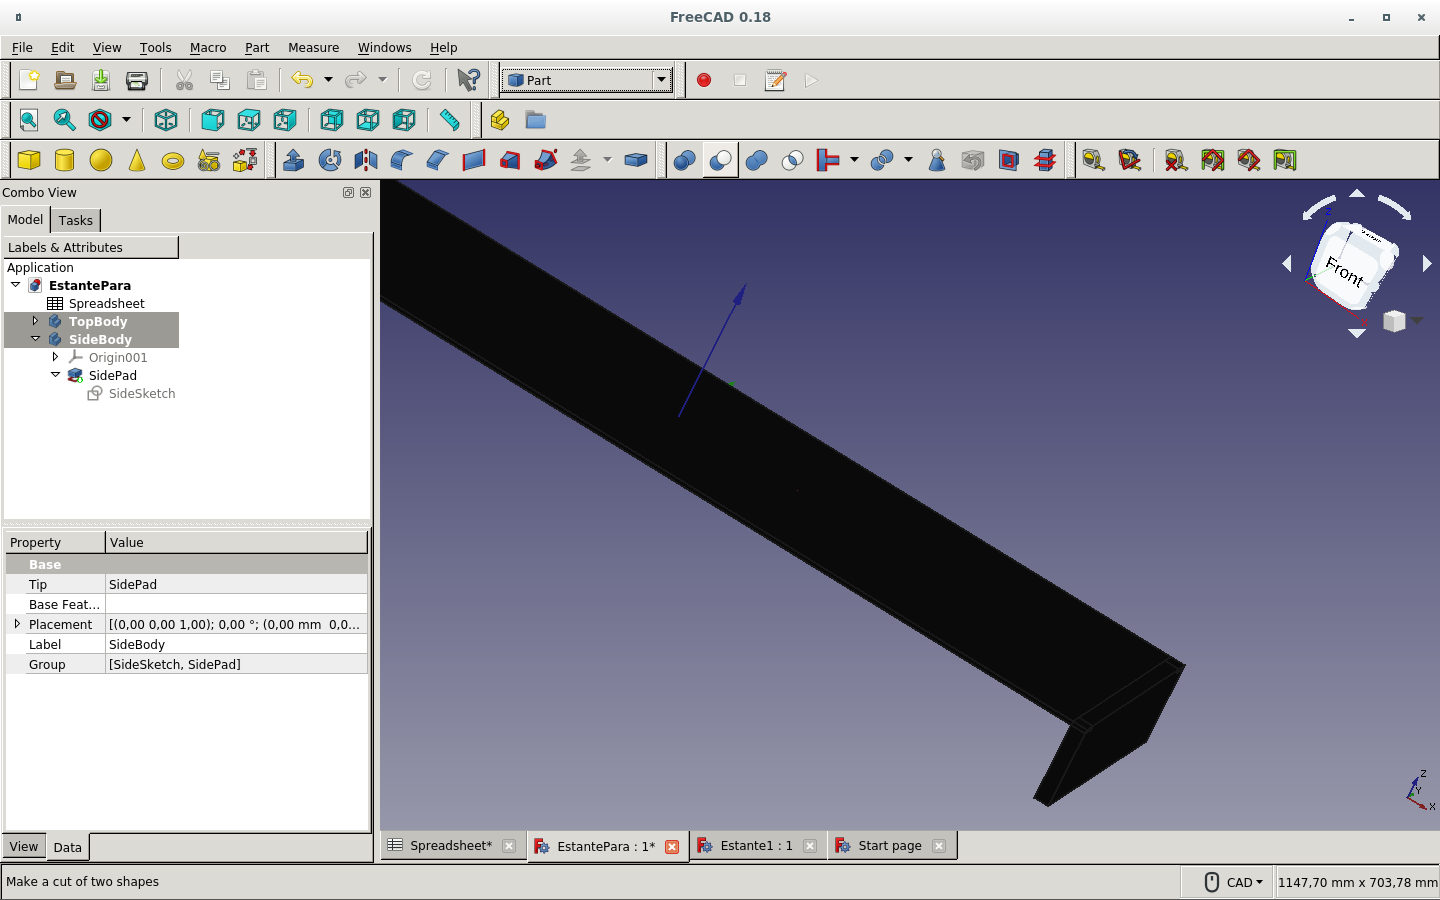The image size is (1440, 900).
Task: Set view to top
Action: tap(249, 120)
